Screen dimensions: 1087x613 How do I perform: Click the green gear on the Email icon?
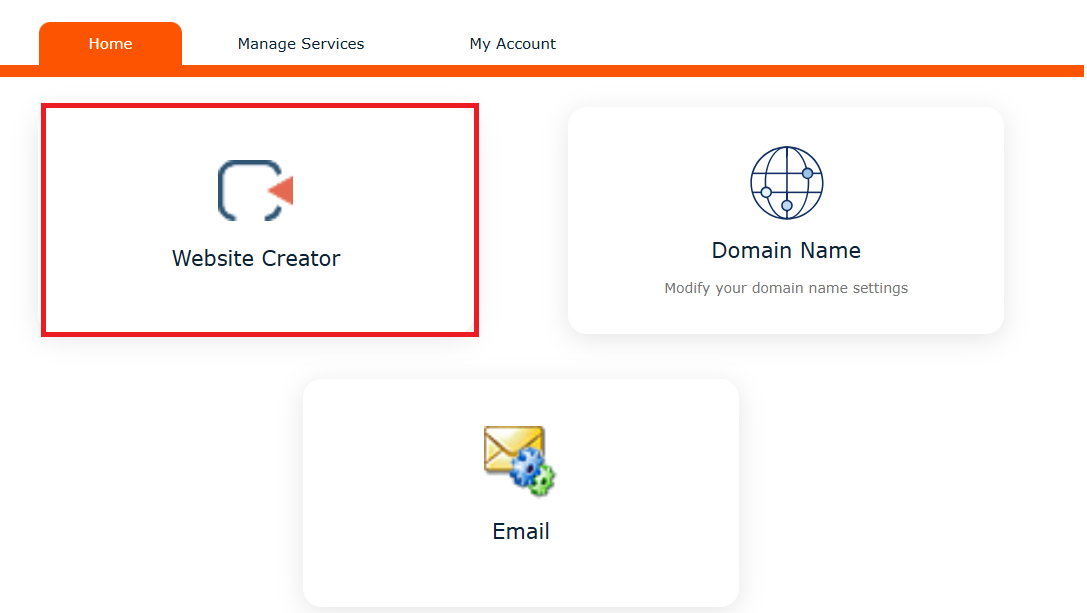pos(543,481)
